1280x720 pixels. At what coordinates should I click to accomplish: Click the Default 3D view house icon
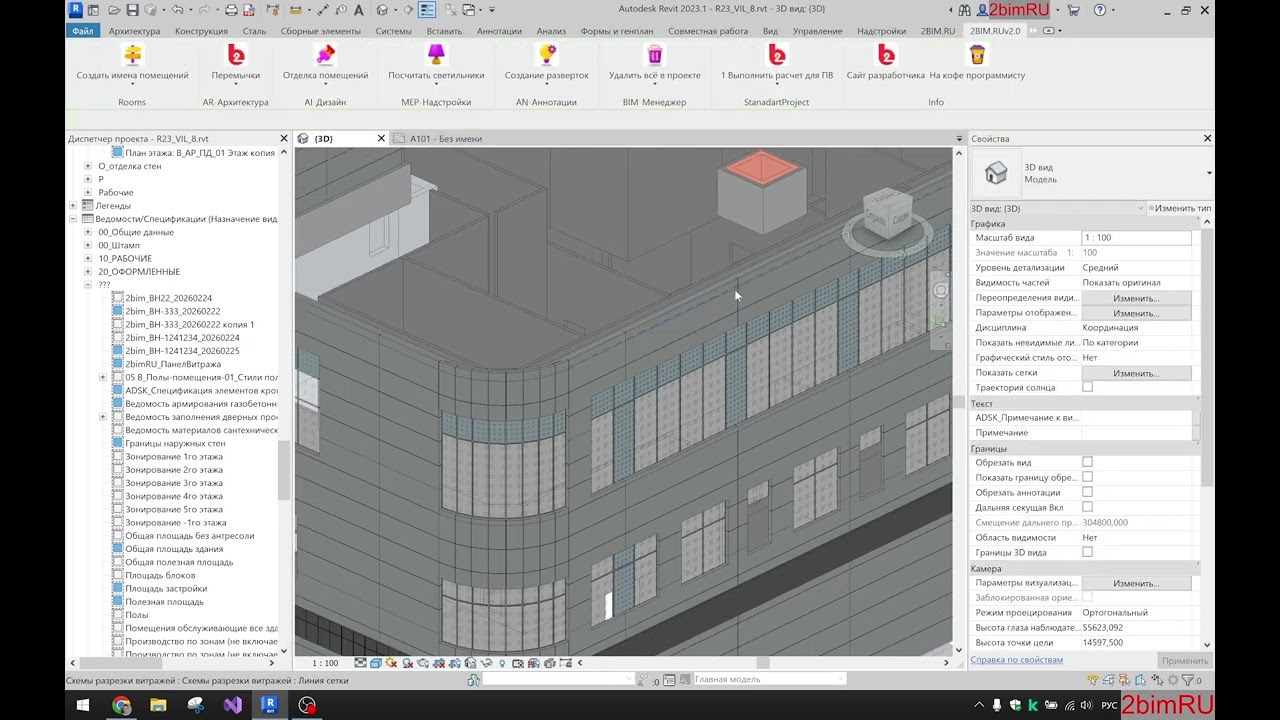[382, 10]
